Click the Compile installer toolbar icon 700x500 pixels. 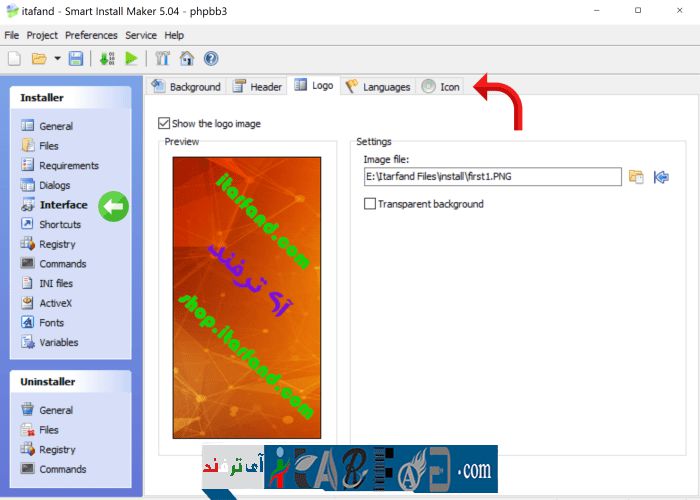coord(107,59)
